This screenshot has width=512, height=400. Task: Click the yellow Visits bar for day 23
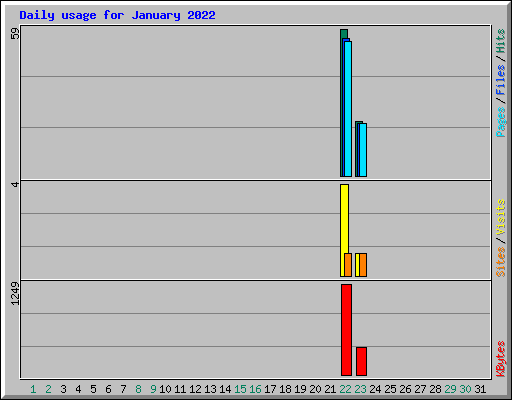[x=357, y=265]
